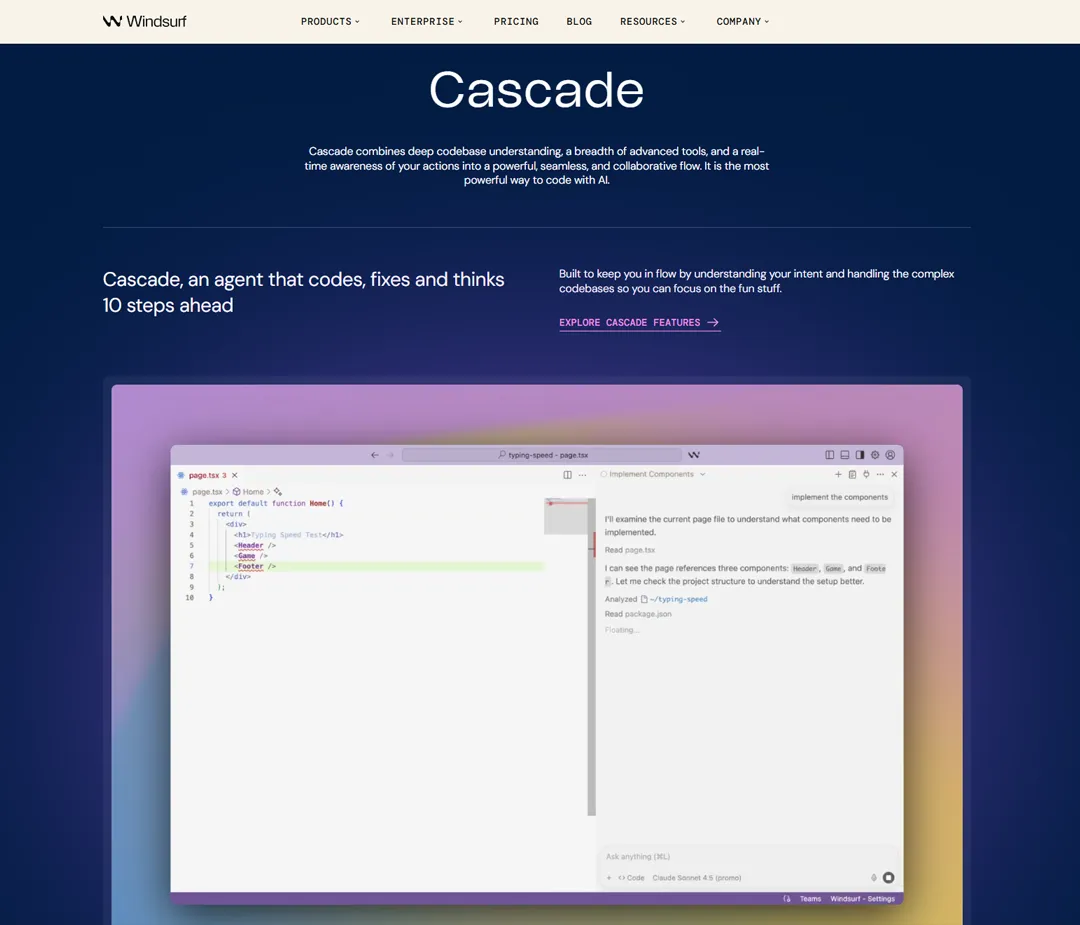
Task: Open the Cascade notes document icon
Action: (x=852, y=474)
